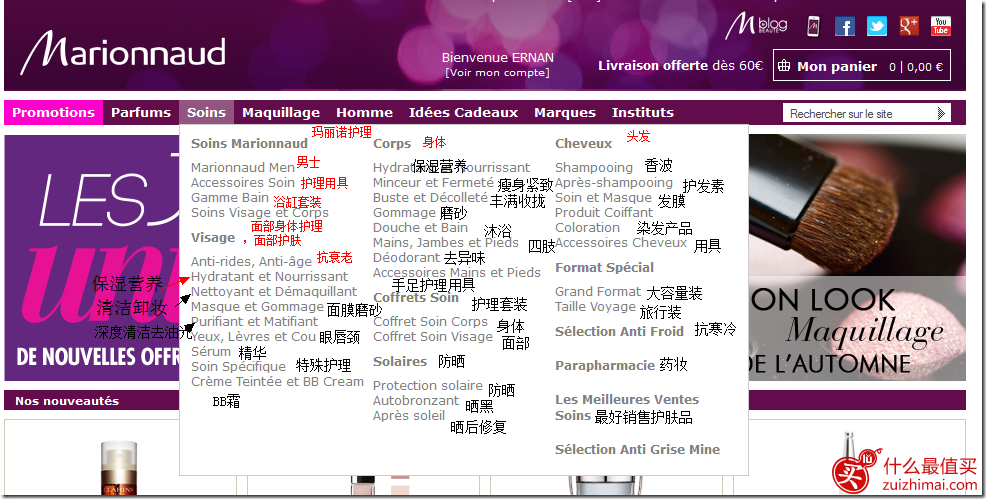Open Sélection Anti Grise Mine link

pos(637,450)
